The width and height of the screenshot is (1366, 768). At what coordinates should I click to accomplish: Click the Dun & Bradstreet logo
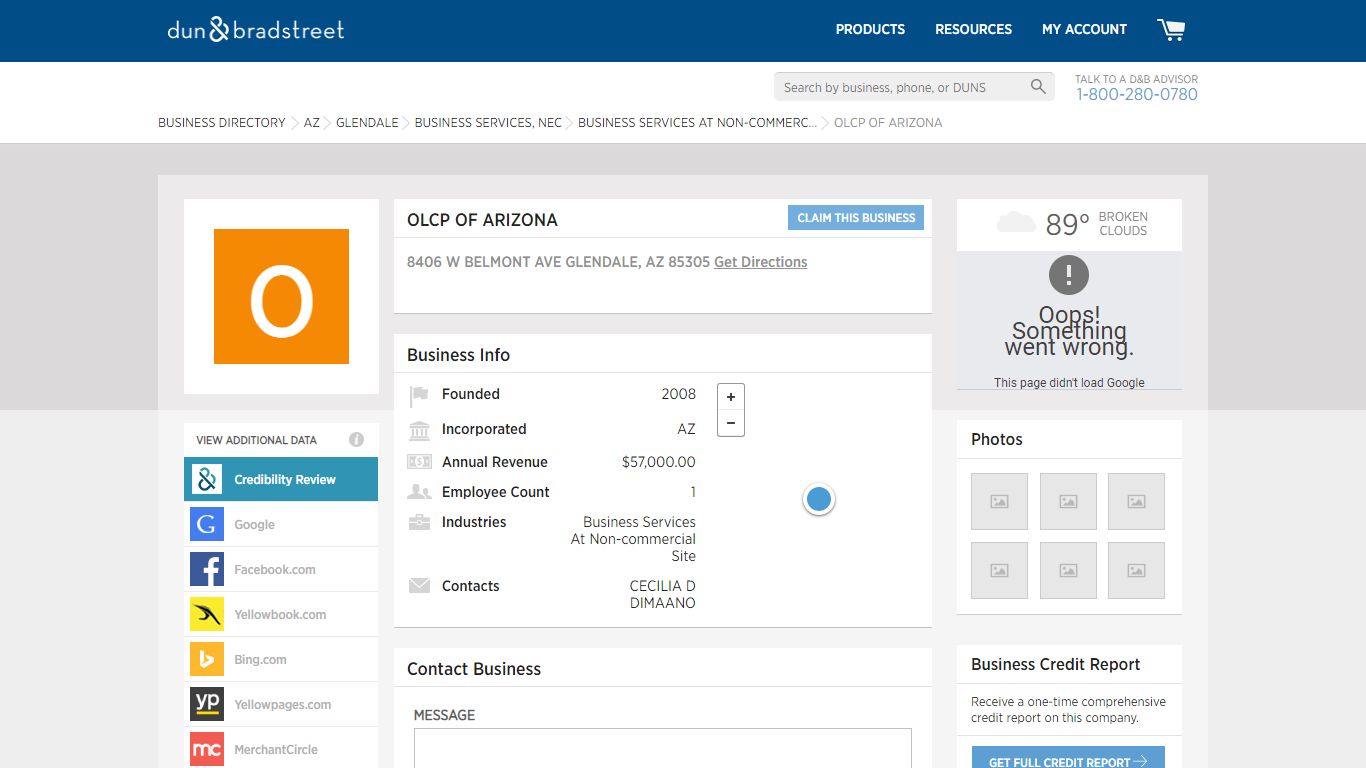point(256,30)
